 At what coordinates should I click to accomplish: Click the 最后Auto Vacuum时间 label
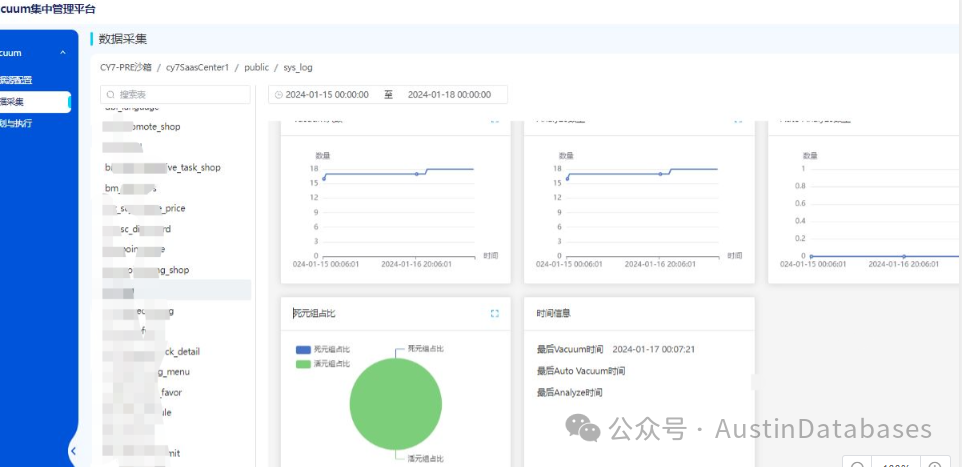click(x=581, y=371)
